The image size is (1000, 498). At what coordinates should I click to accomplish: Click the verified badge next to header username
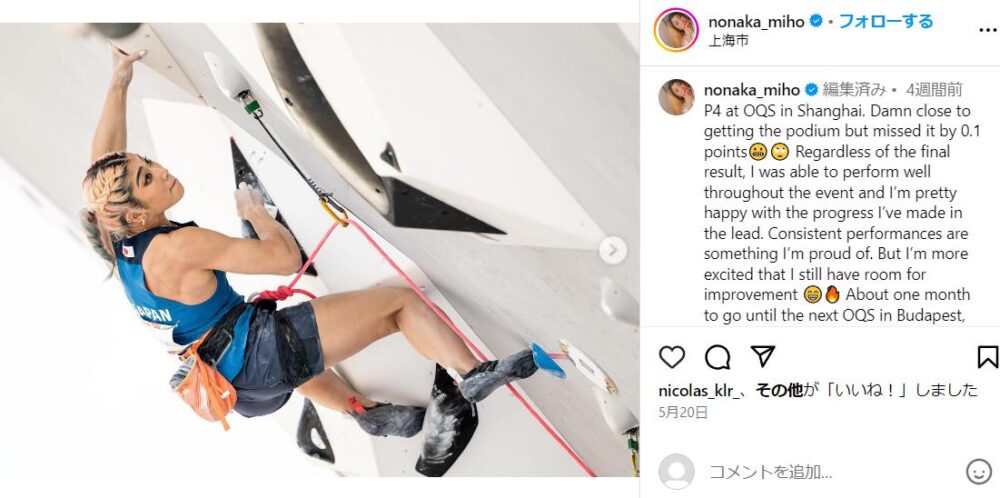click(816, 21)
